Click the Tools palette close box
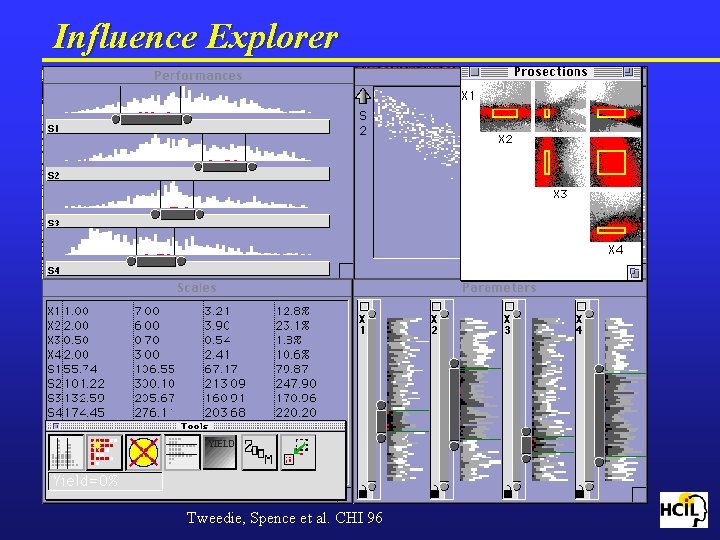 [x=56, y=426]
